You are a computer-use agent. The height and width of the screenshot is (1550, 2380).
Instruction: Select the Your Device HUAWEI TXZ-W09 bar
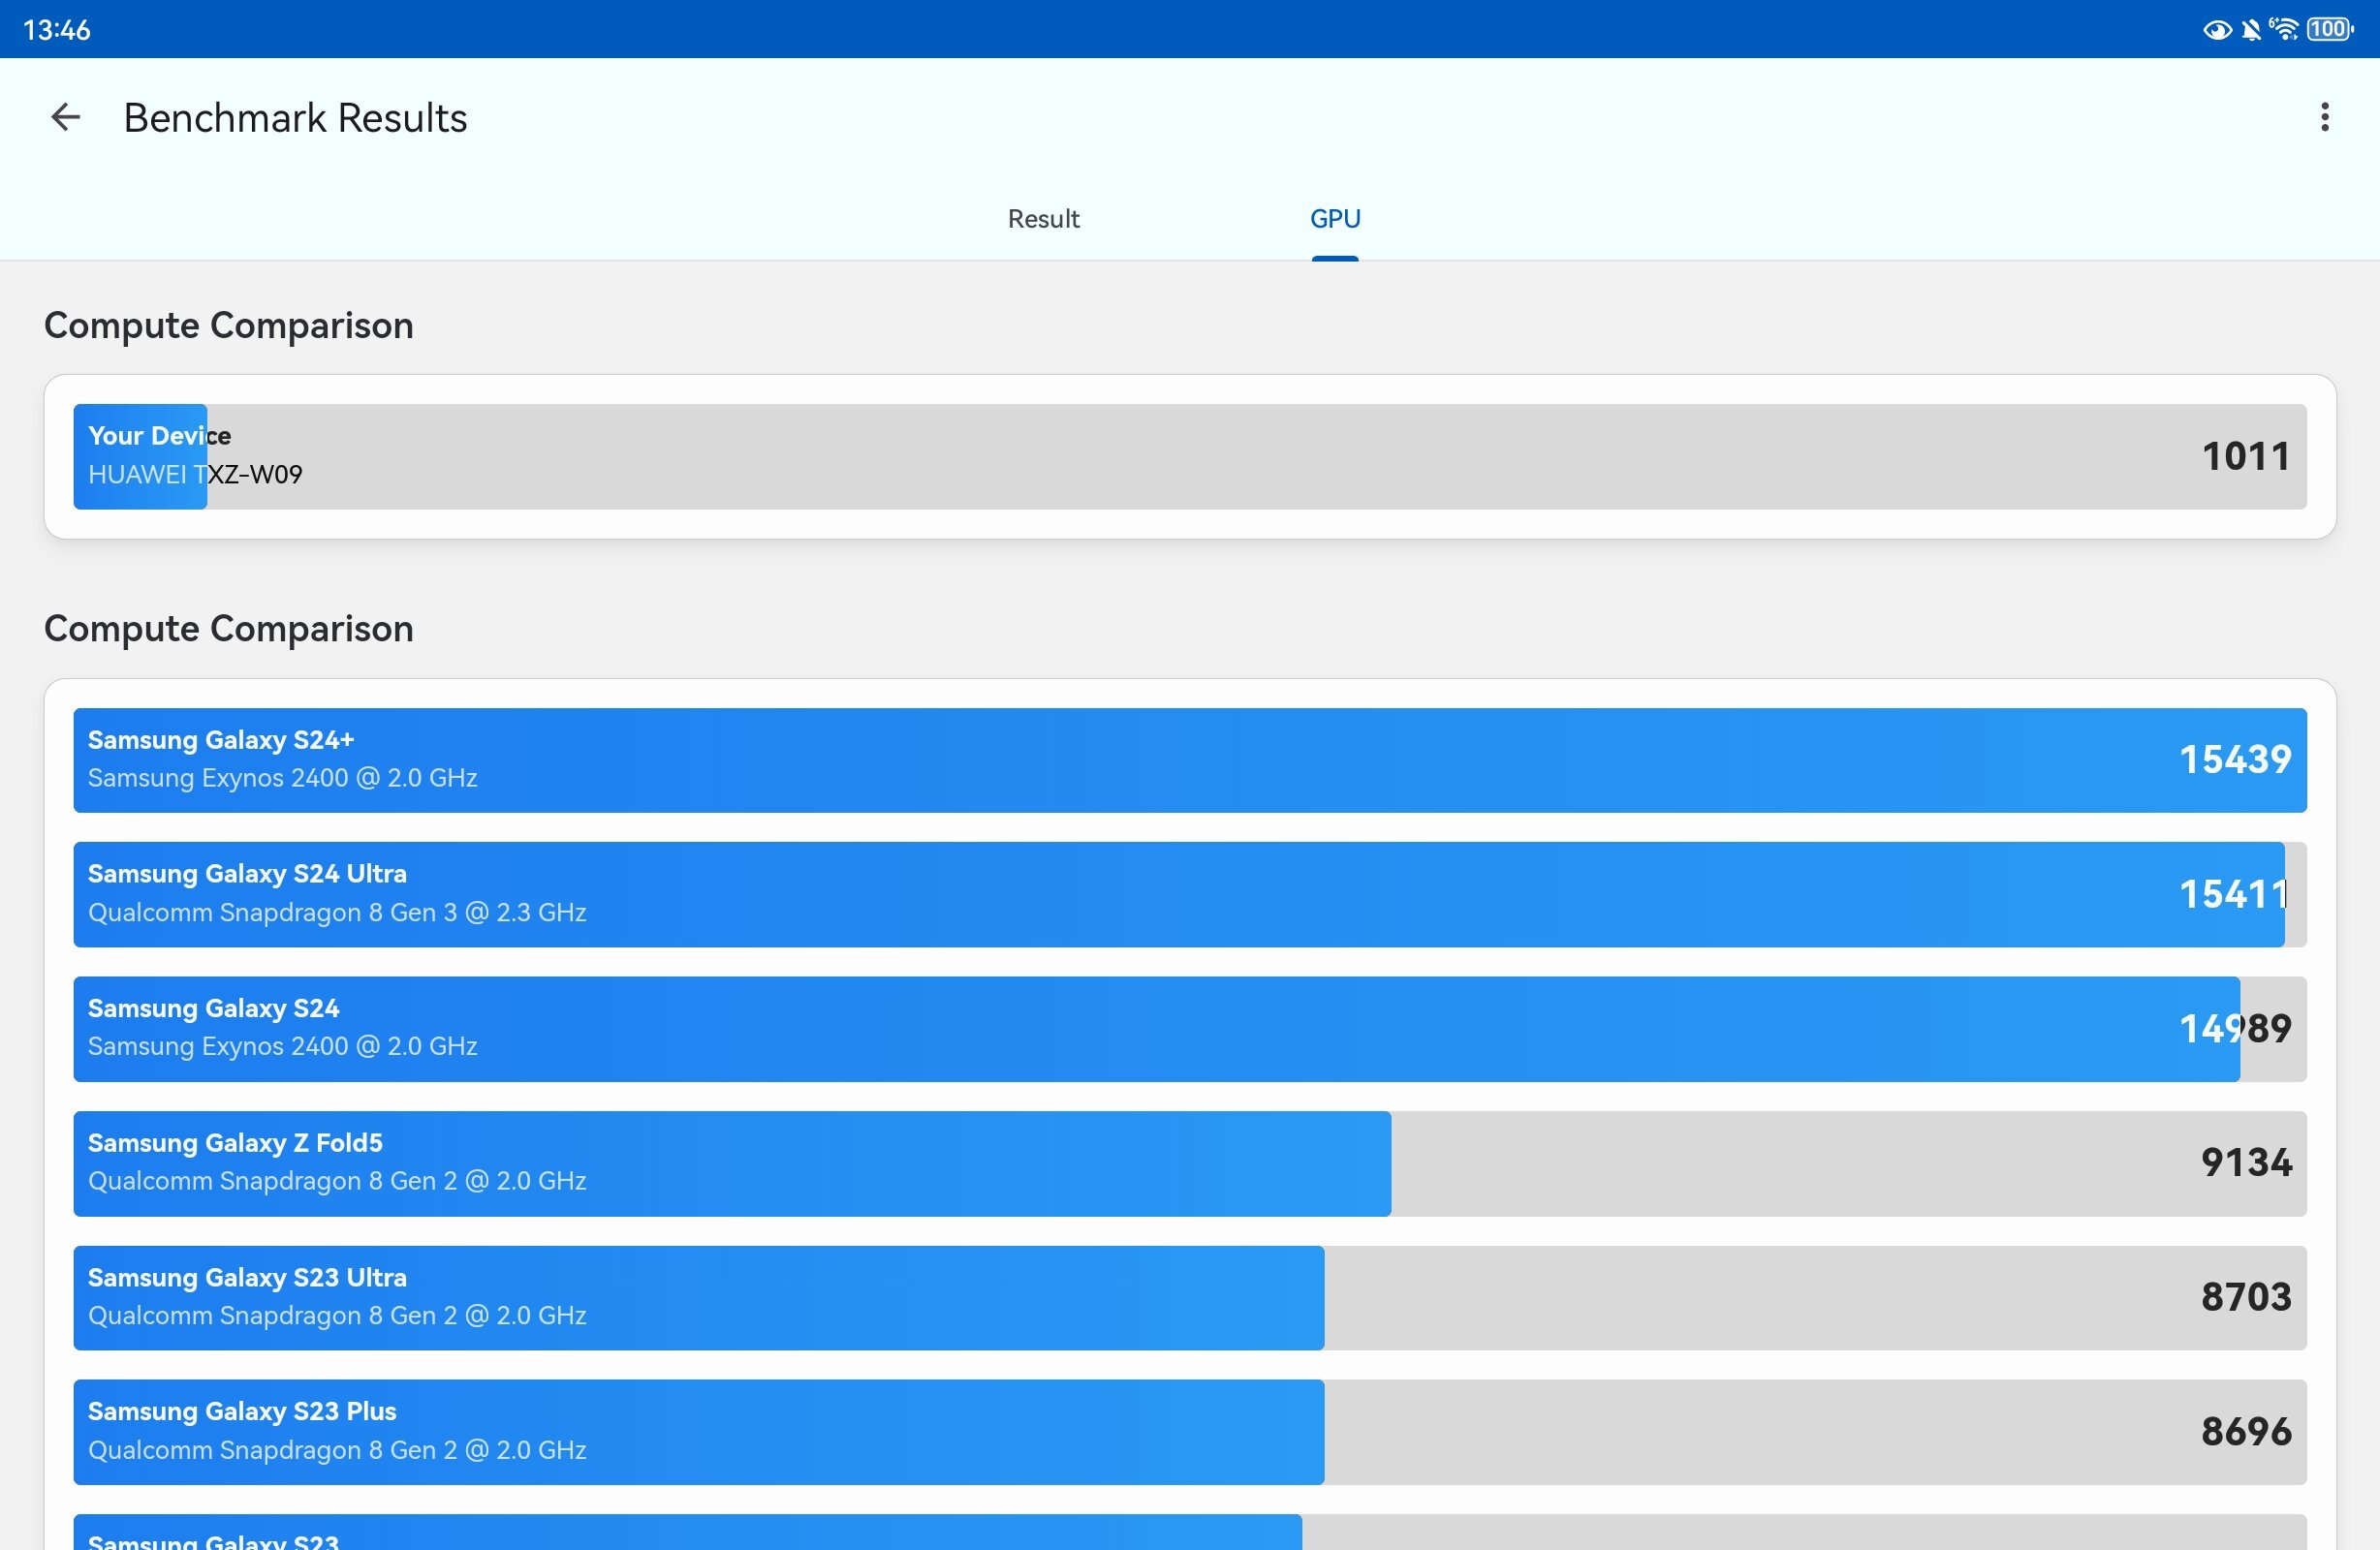(x=1190, y=457)
